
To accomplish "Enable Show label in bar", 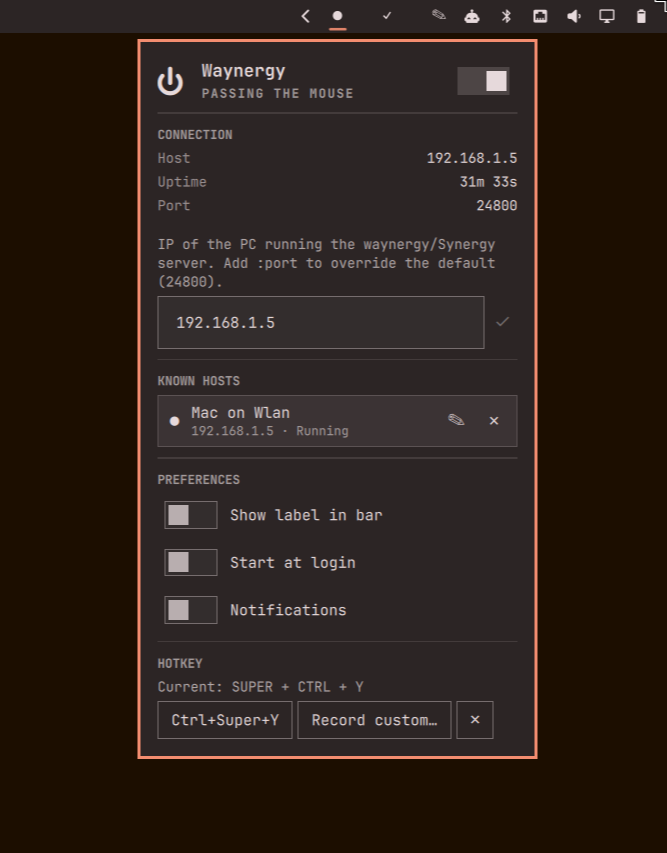I will coord(191,515).
